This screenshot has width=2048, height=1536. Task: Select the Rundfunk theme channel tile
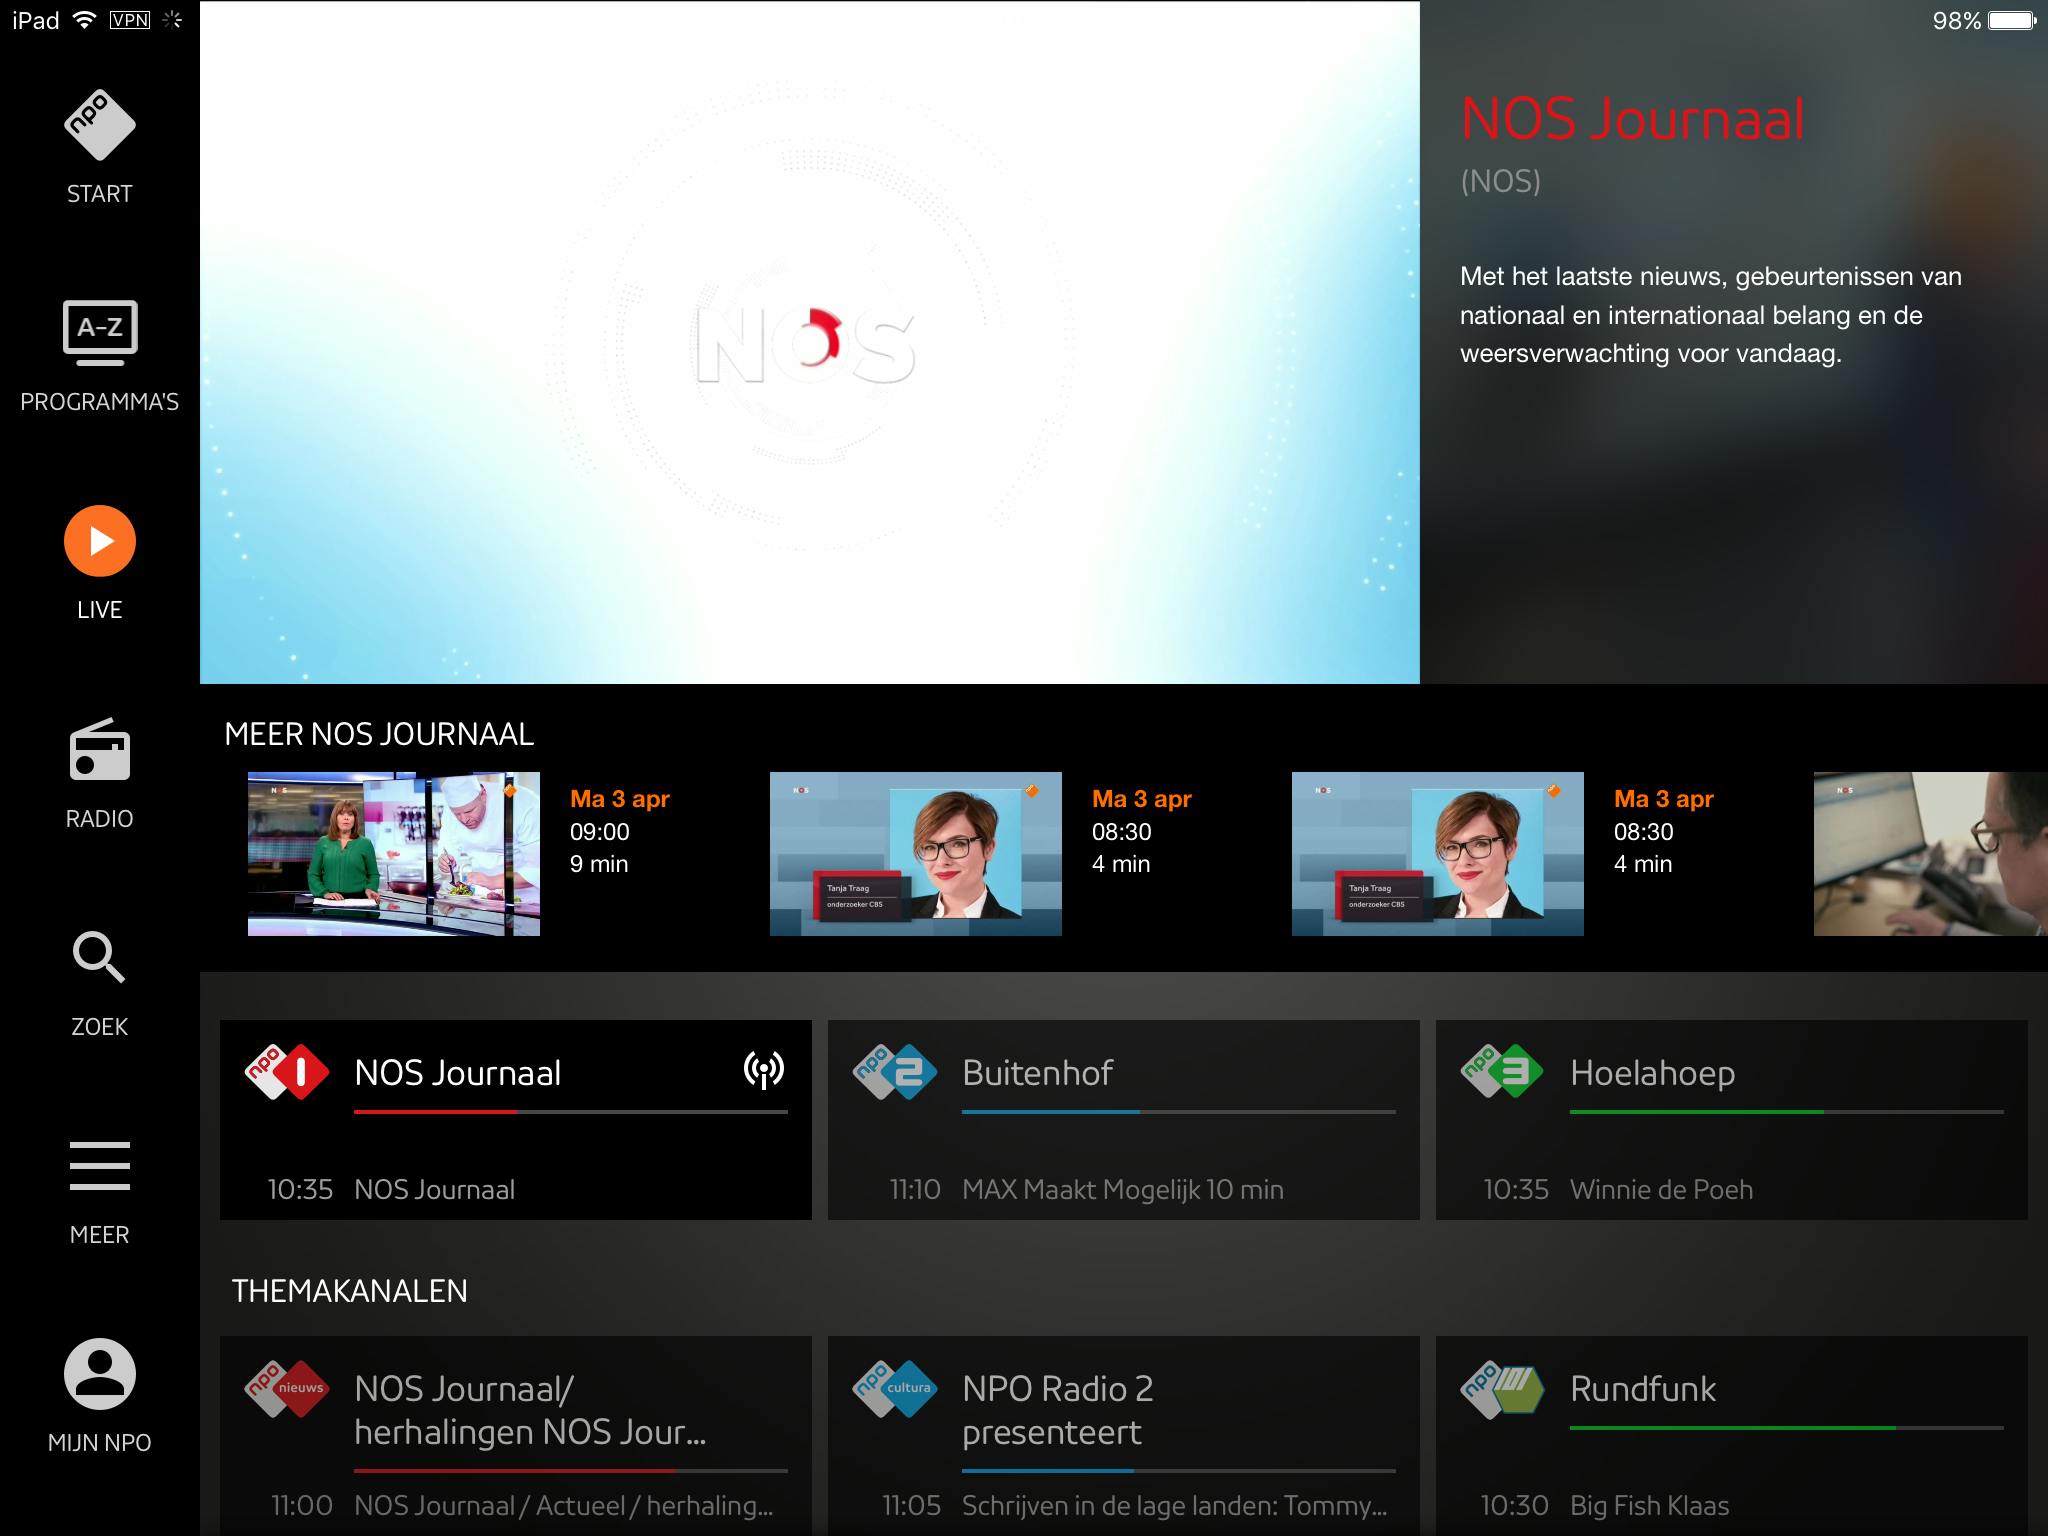1731,1430
